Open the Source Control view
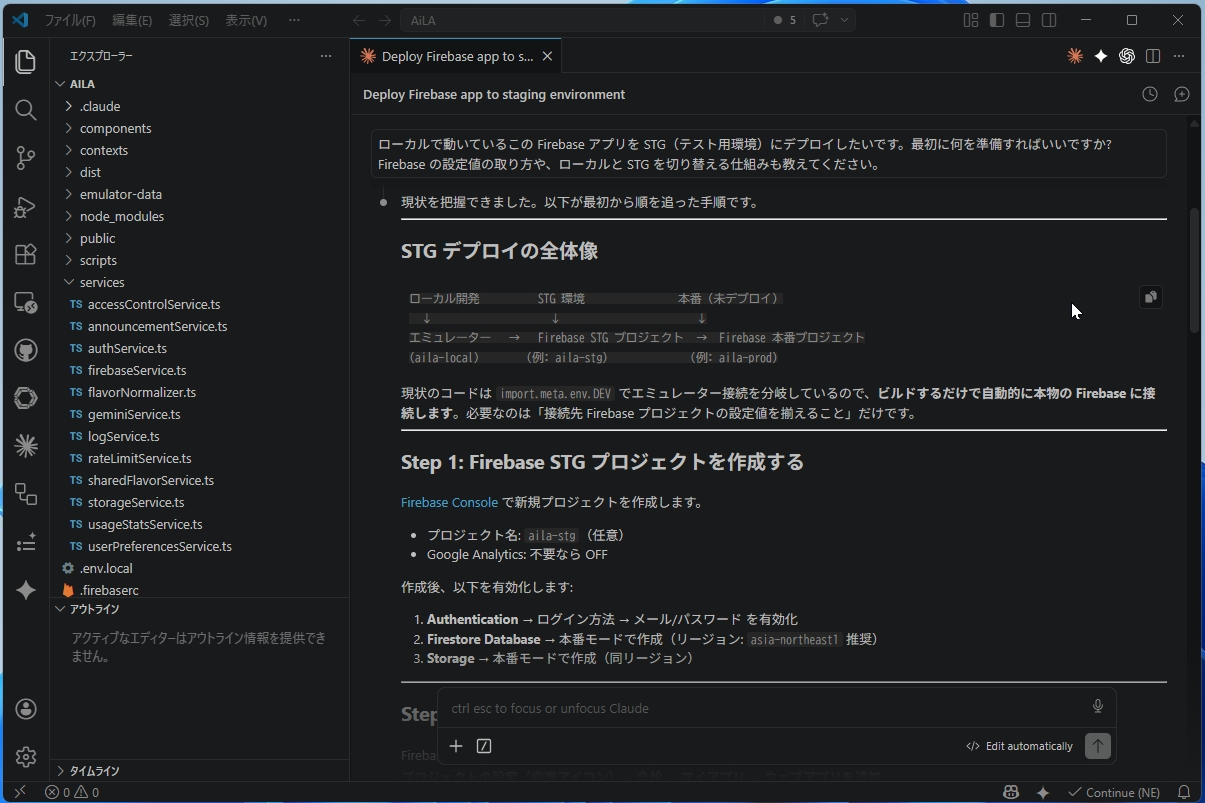The height and width of the screenshot is (803, 1205). (x=26, y=157)
